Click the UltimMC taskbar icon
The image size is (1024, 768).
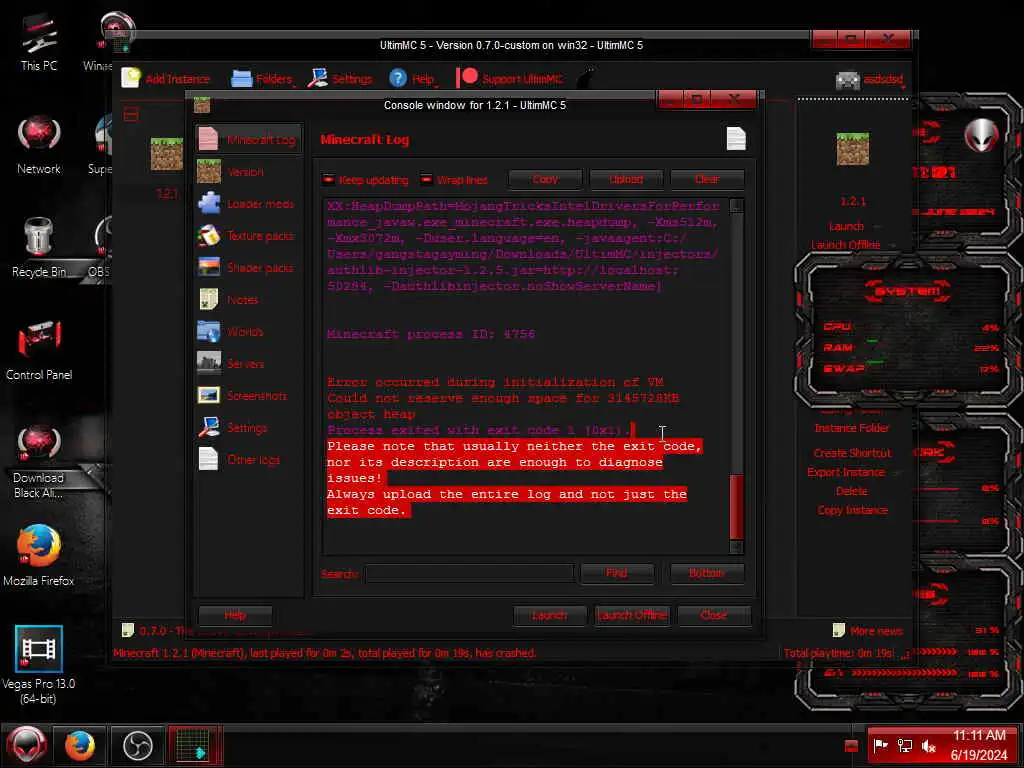[194, 745]
